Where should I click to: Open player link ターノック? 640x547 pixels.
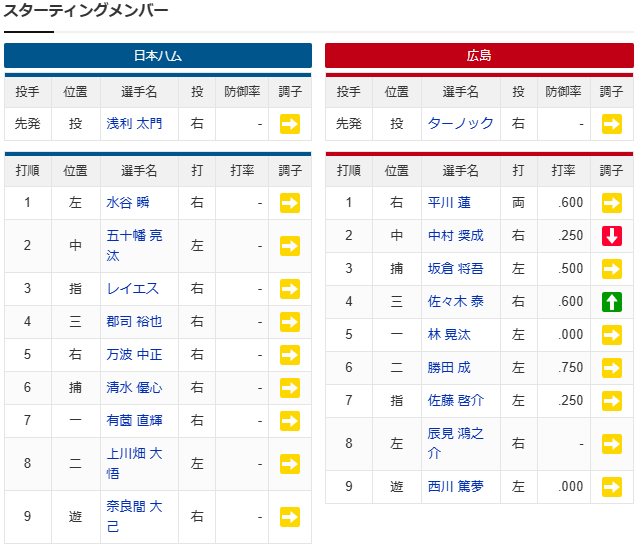(460, 124)
